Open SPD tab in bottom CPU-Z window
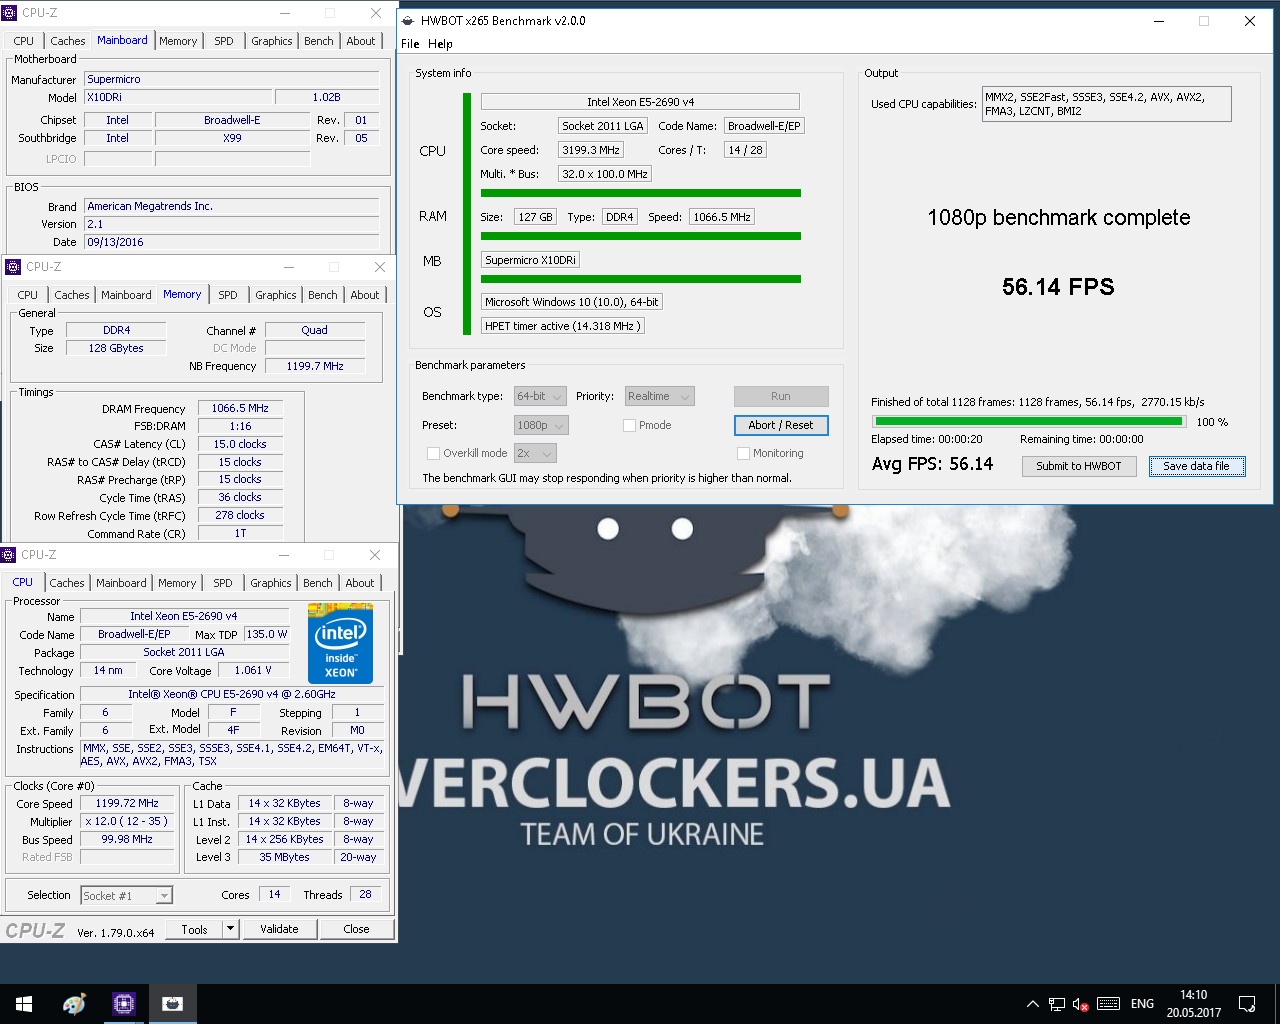The height and width of the screenshot is (1024, 1280). pyautogui.click(x=223, y=583)
